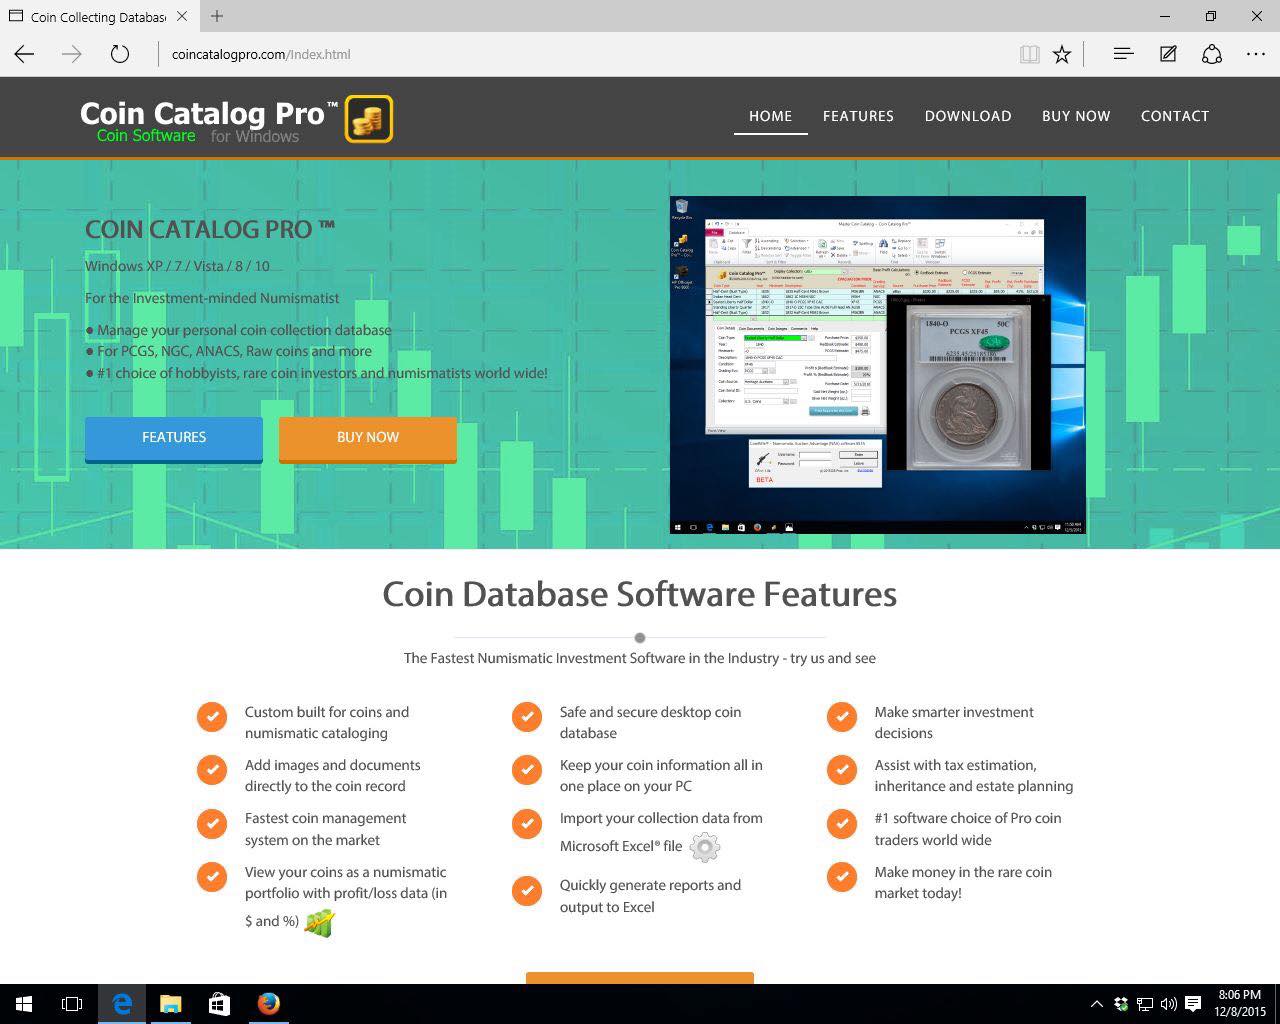Show hidden system tray icons

pyautogui.click(x=1097, y=1004)
